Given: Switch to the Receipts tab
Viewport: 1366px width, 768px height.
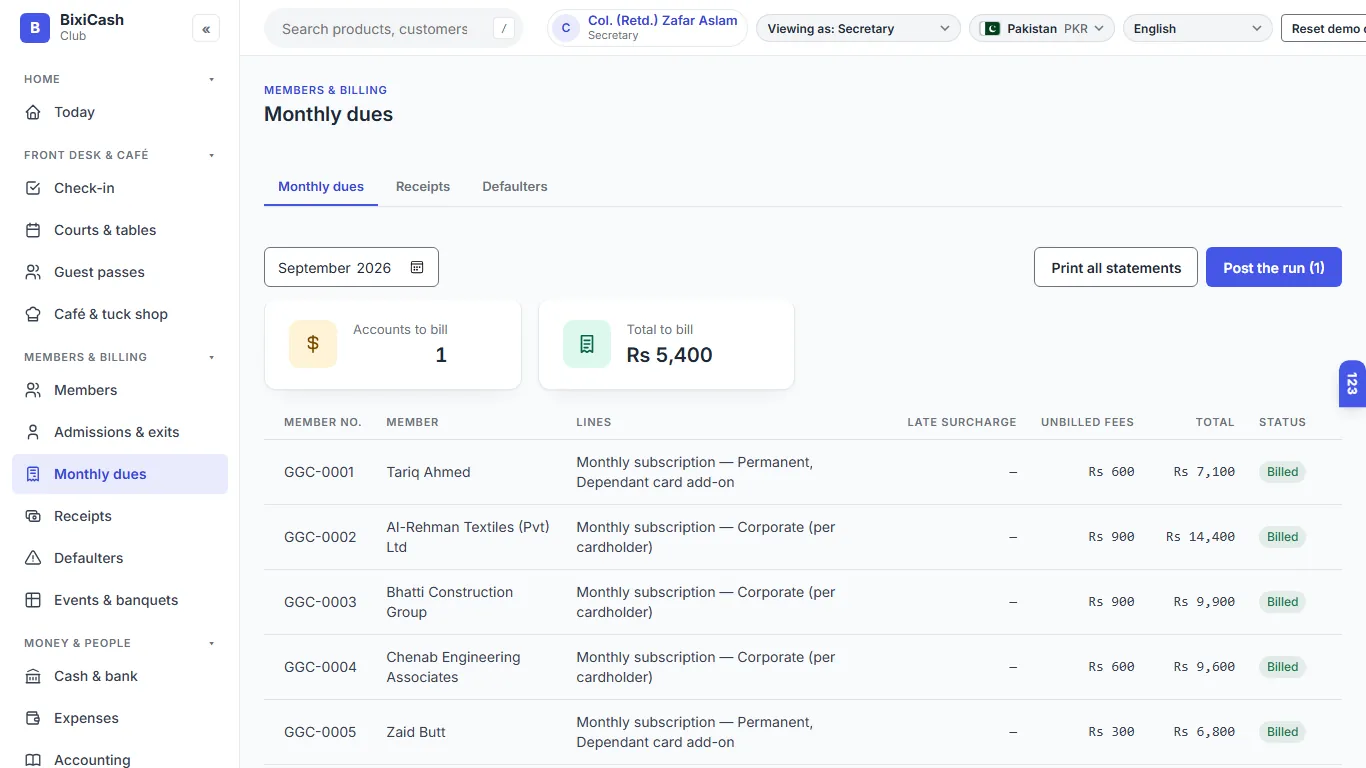Looking at the screenshot, I should pos(423,187).
